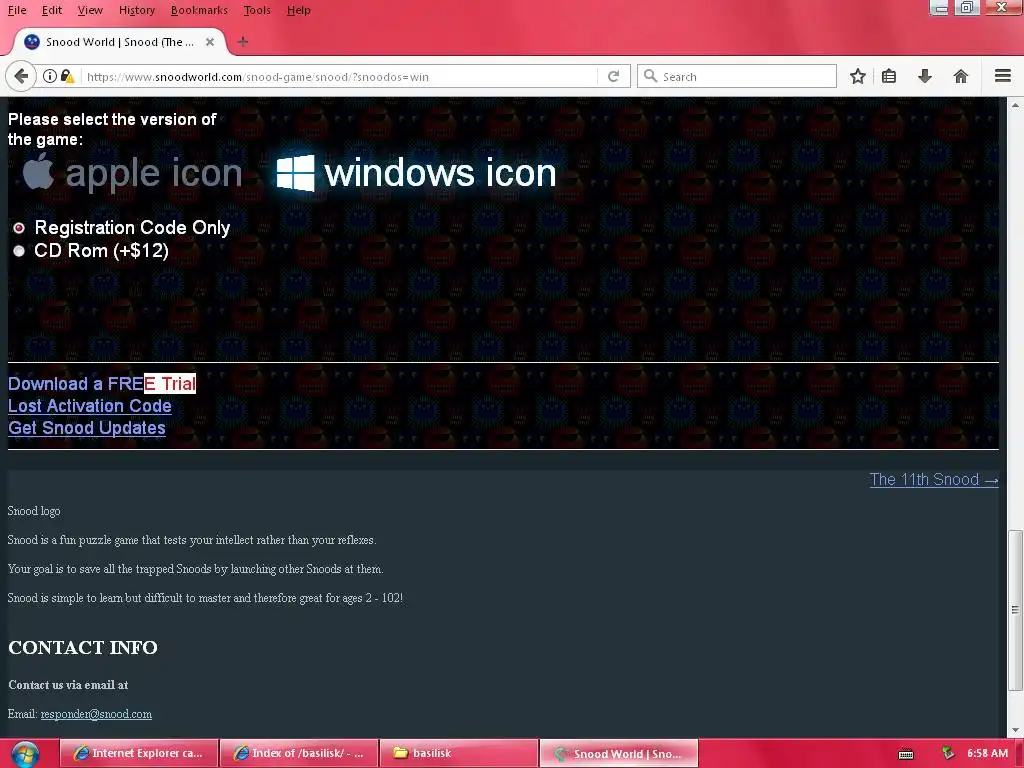The width and height of the screenshot is (1024, 768).
Task: Open the Edit menu
Action: pos(52,10)
